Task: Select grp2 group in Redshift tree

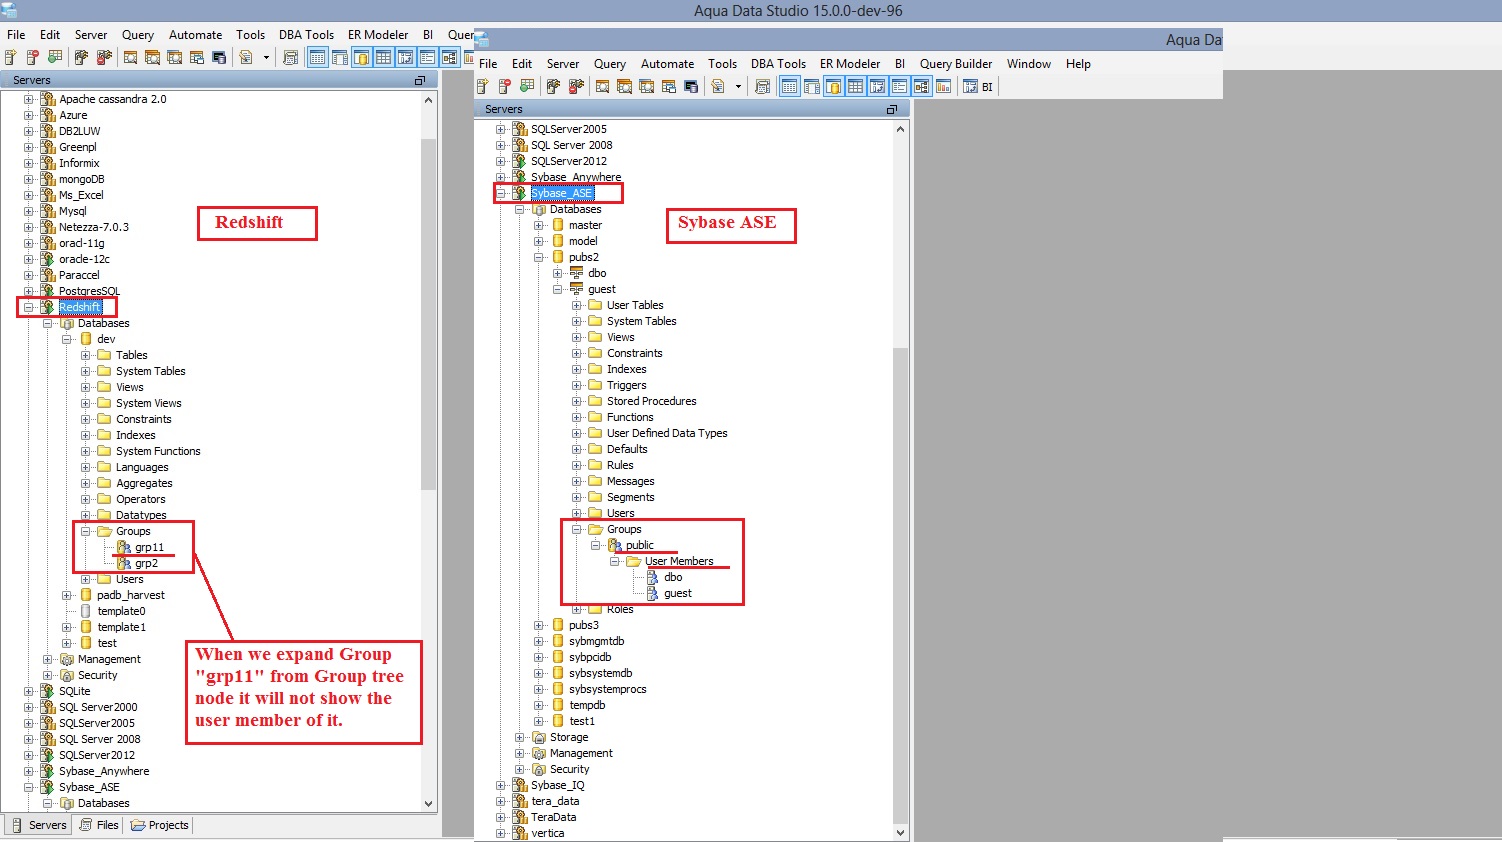Action: pyautogui.click(x=146, y=563)
